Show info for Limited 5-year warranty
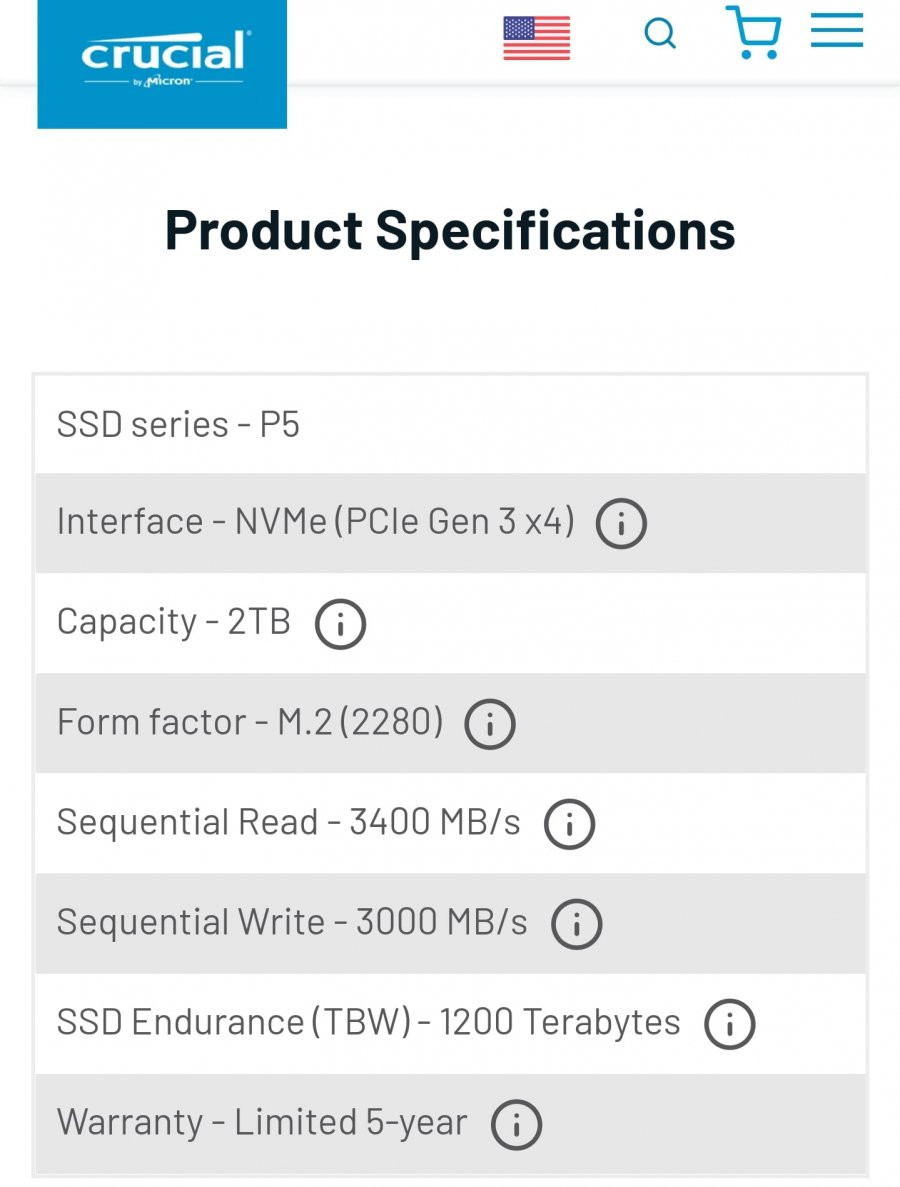900x1187 pixels. click(516, 1124)
